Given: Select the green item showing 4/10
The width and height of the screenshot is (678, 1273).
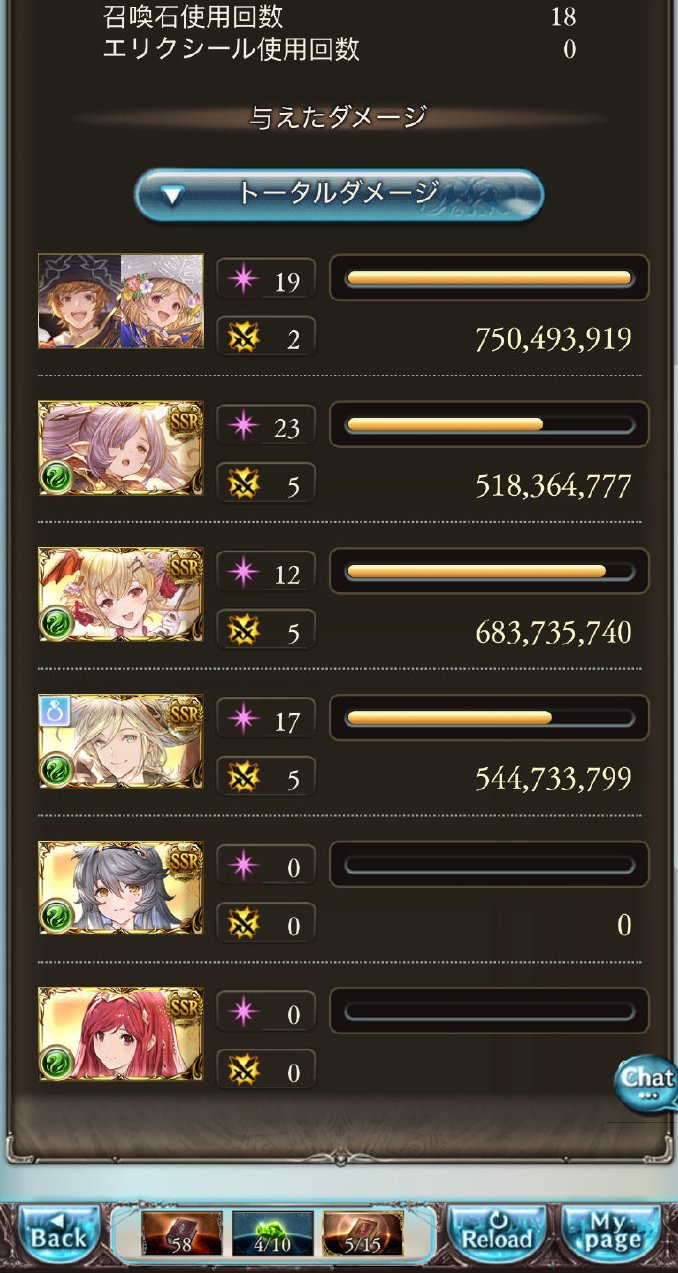Looking at the screenshot, I should 273,1234.
